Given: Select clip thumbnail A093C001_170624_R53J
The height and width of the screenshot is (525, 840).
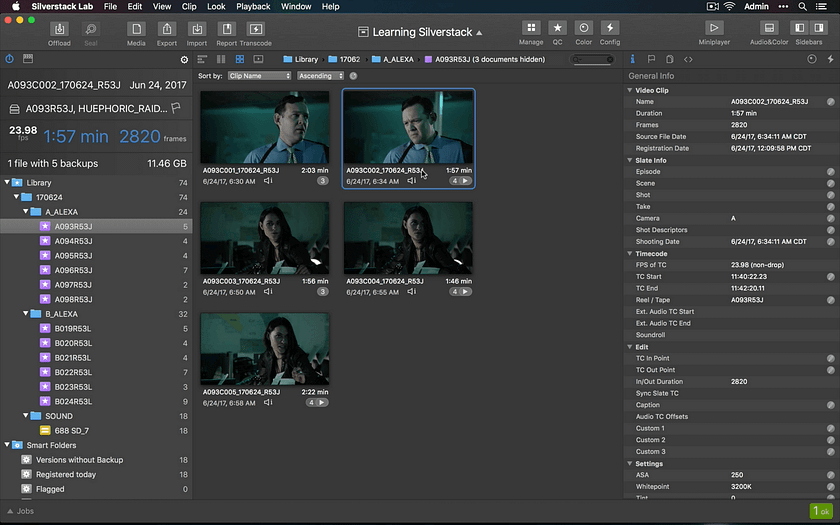Looking at the screenshot, I should [265, 127].
